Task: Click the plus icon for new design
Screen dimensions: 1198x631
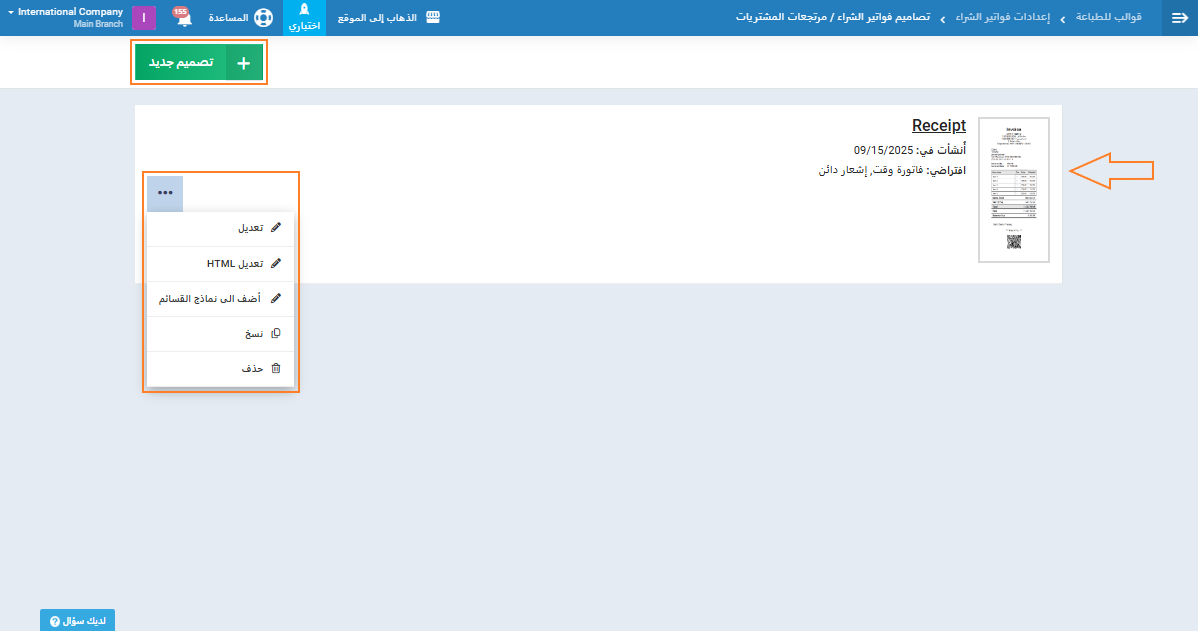Action: click(244, 63)
